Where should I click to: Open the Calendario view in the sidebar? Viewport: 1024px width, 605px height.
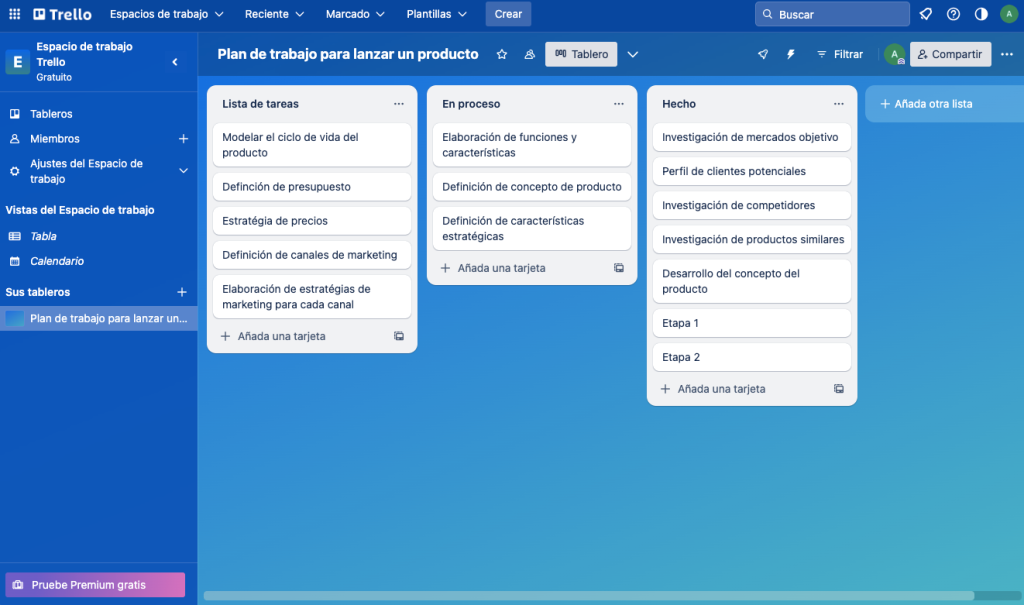57,261
